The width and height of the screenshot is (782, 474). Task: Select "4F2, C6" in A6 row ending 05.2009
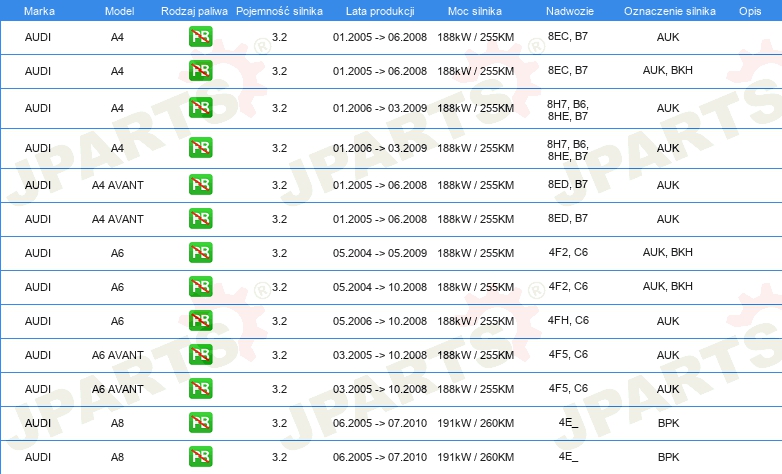[x=568, y=252]
